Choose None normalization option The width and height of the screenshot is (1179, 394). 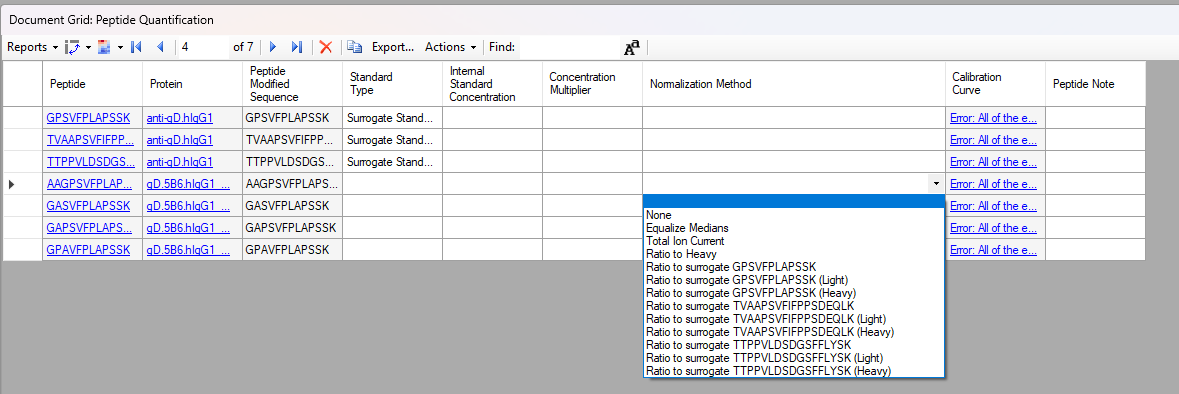[x=793, y=214]
